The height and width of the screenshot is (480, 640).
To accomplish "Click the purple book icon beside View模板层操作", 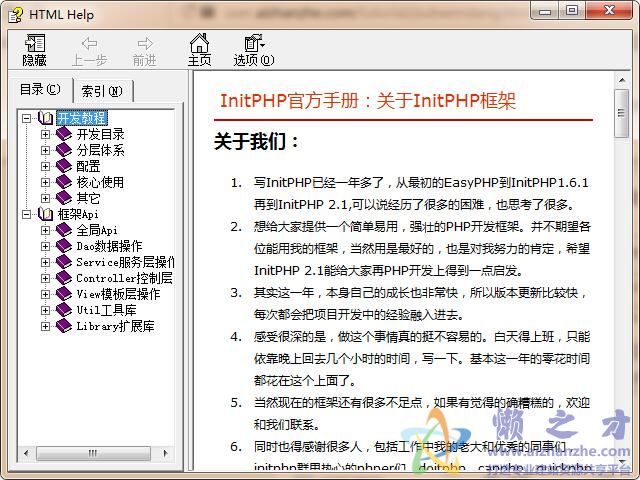I will click(64, 294).
